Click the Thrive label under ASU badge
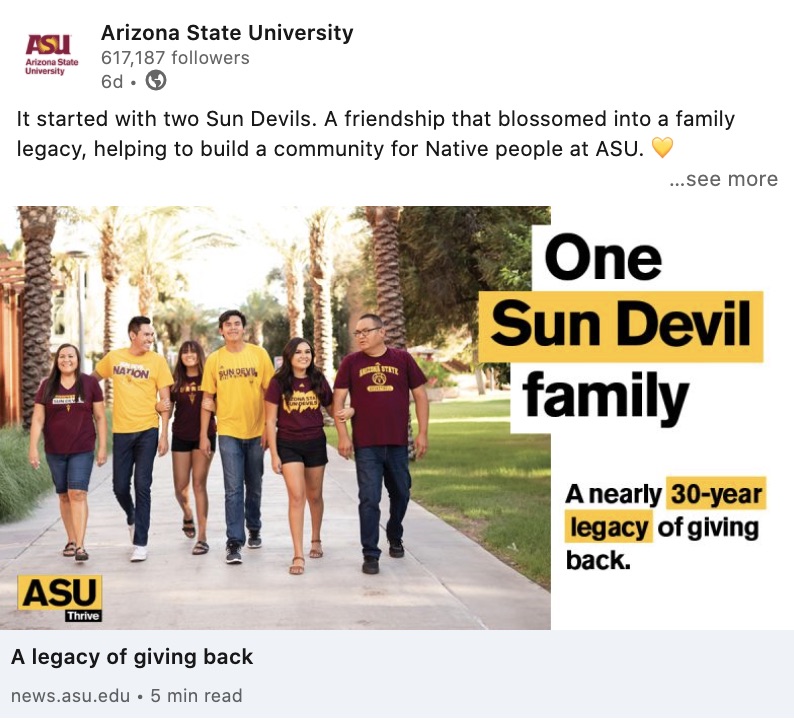 point(84,616)
